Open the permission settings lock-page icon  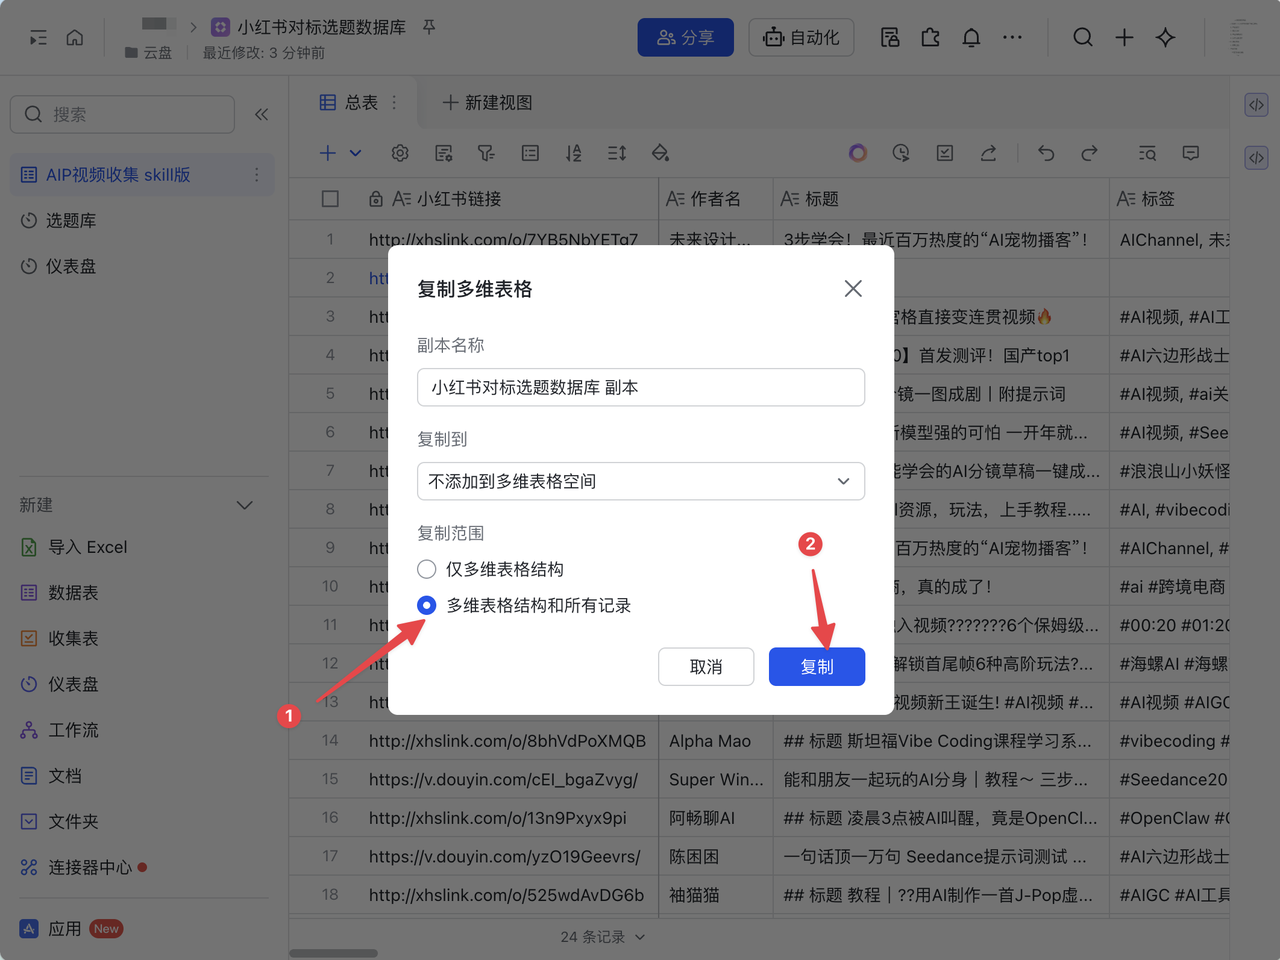point(890,38)
